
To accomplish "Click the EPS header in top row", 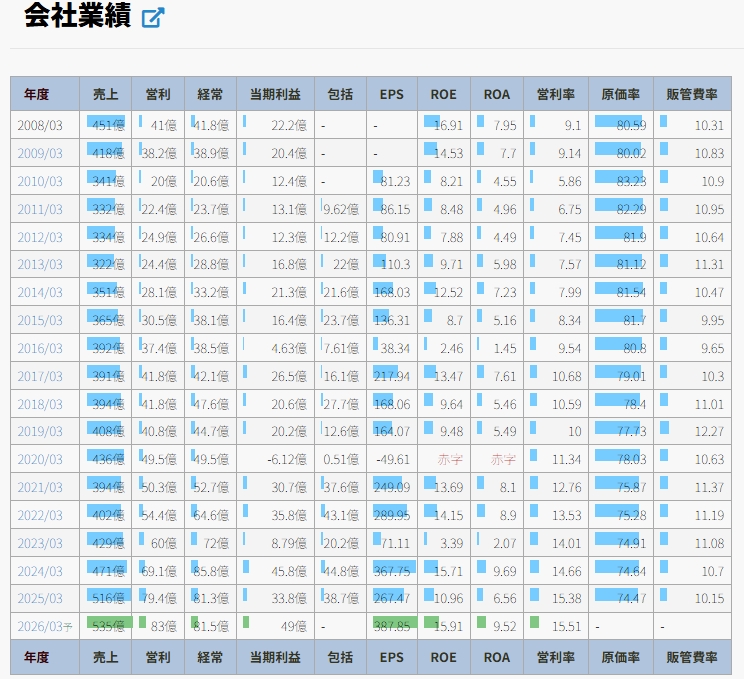I will pos(392,94).
